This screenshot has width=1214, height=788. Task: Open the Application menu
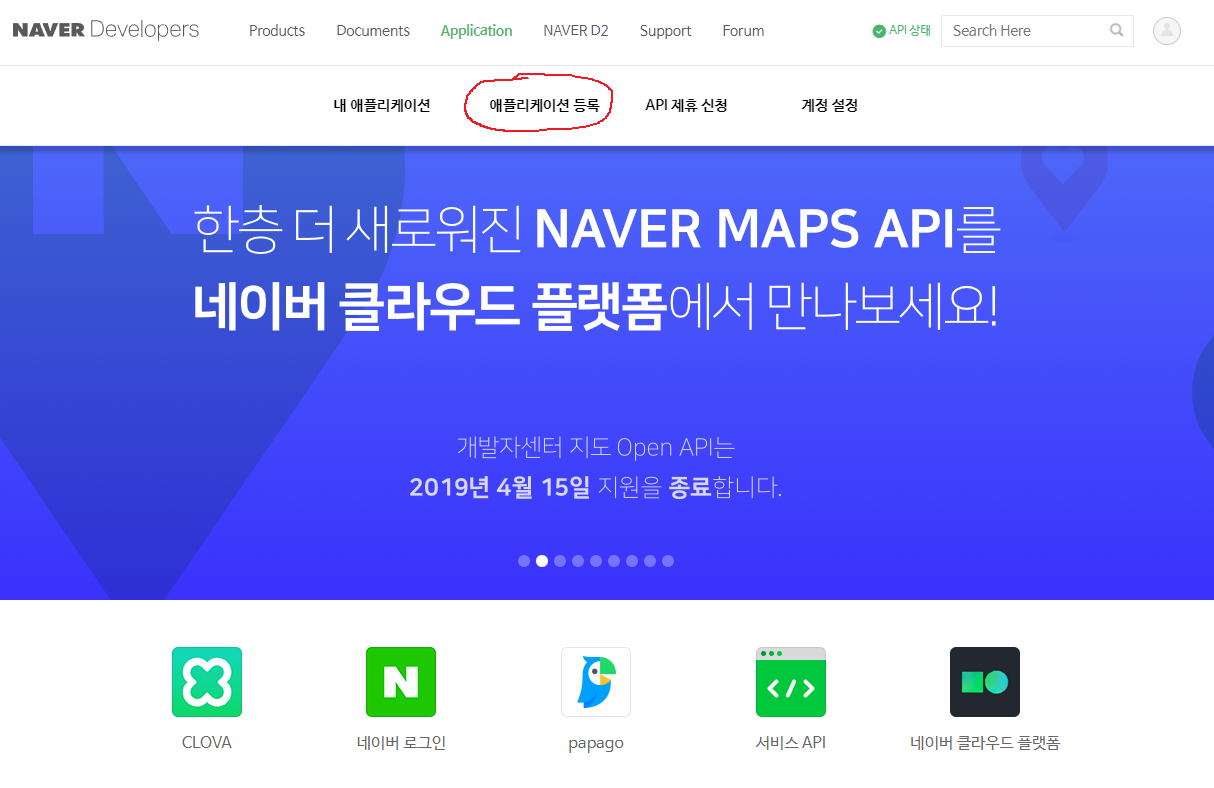point(477,31)
